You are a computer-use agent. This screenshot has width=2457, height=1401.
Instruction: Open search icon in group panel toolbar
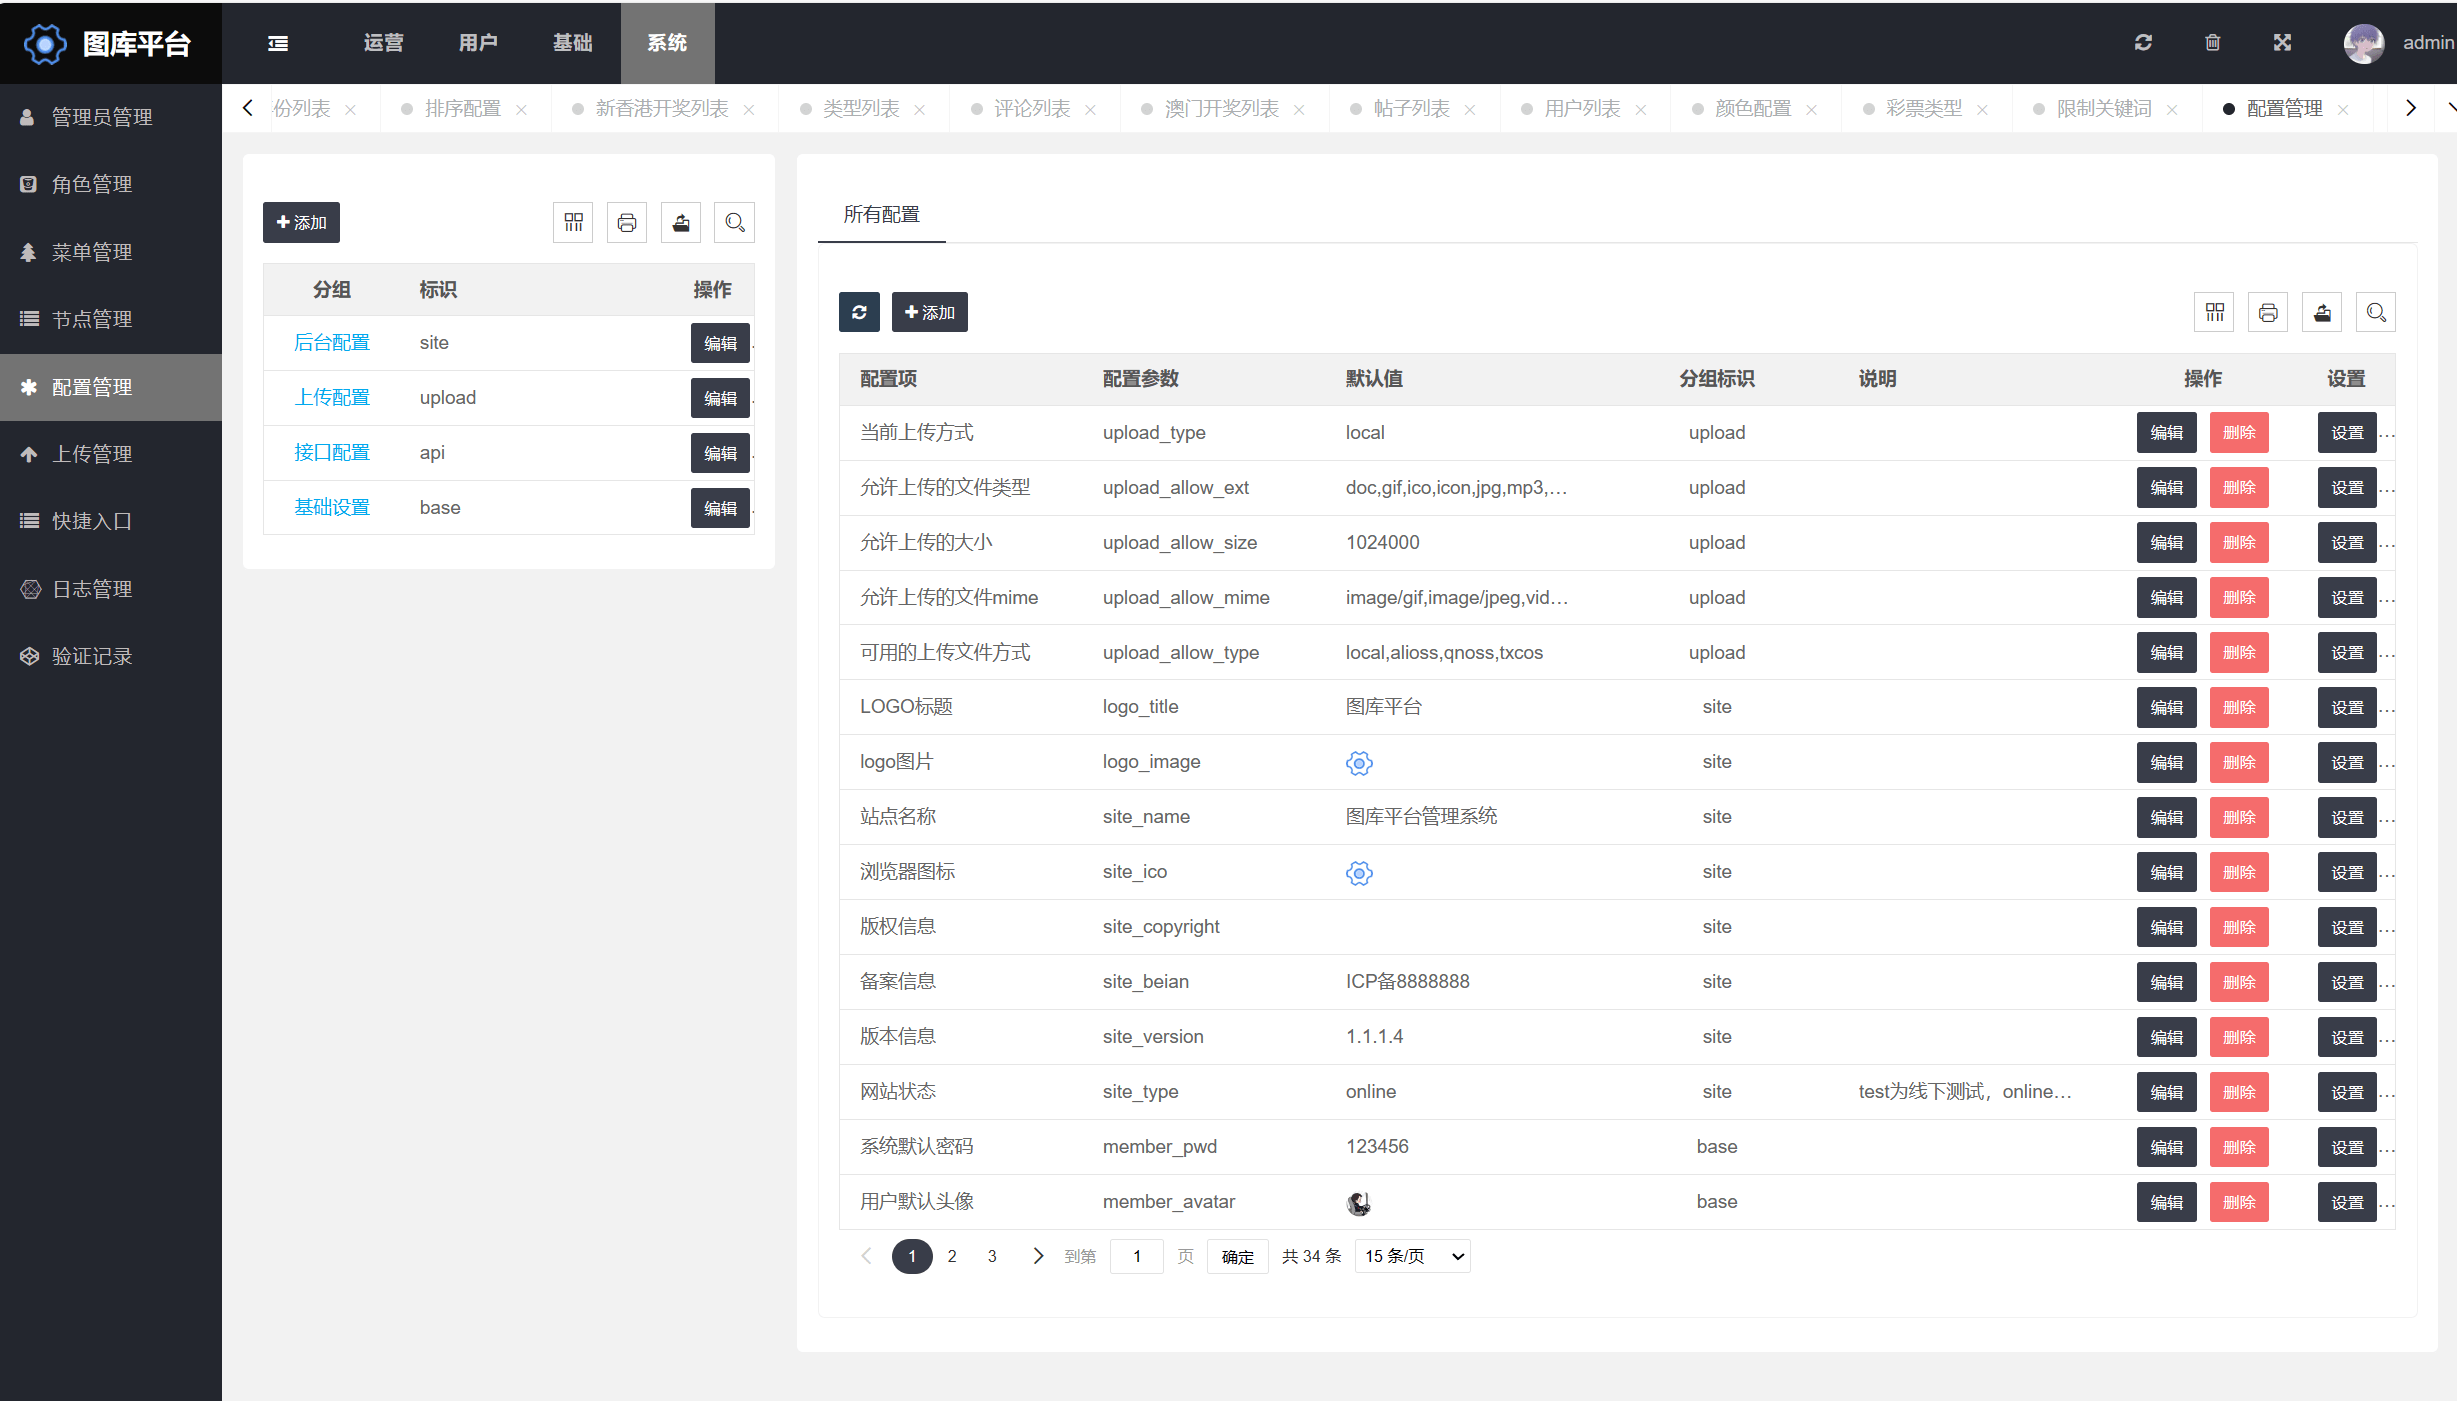pyautogui.click(x=735, y=223)
